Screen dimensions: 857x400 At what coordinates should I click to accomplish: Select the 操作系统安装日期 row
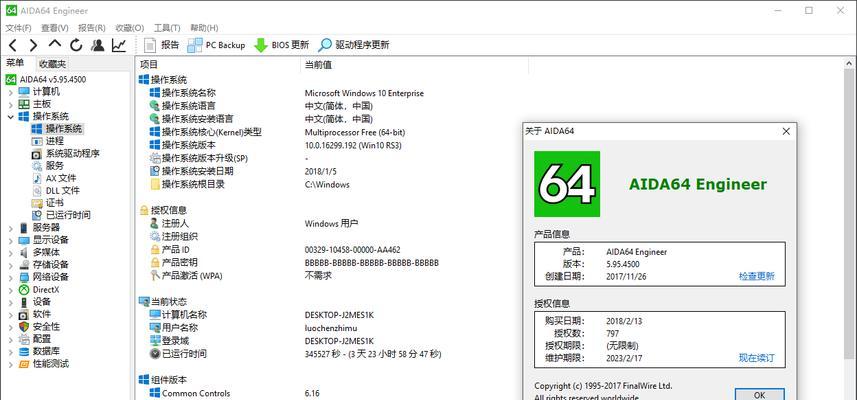point(192,171)
